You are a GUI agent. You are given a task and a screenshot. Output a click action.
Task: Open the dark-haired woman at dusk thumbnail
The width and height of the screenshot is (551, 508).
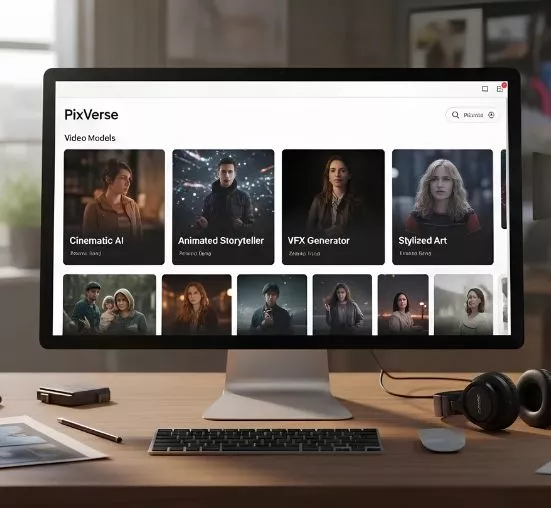coord(403,305)
